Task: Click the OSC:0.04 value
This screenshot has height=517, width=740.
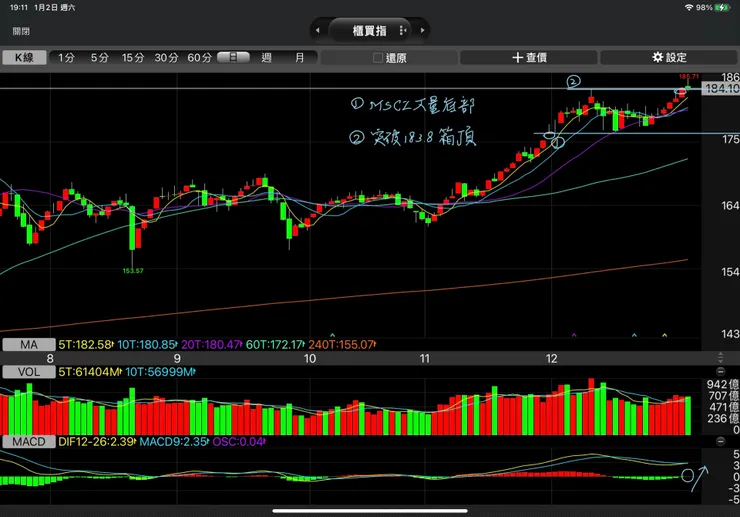Action: (239, 442)
